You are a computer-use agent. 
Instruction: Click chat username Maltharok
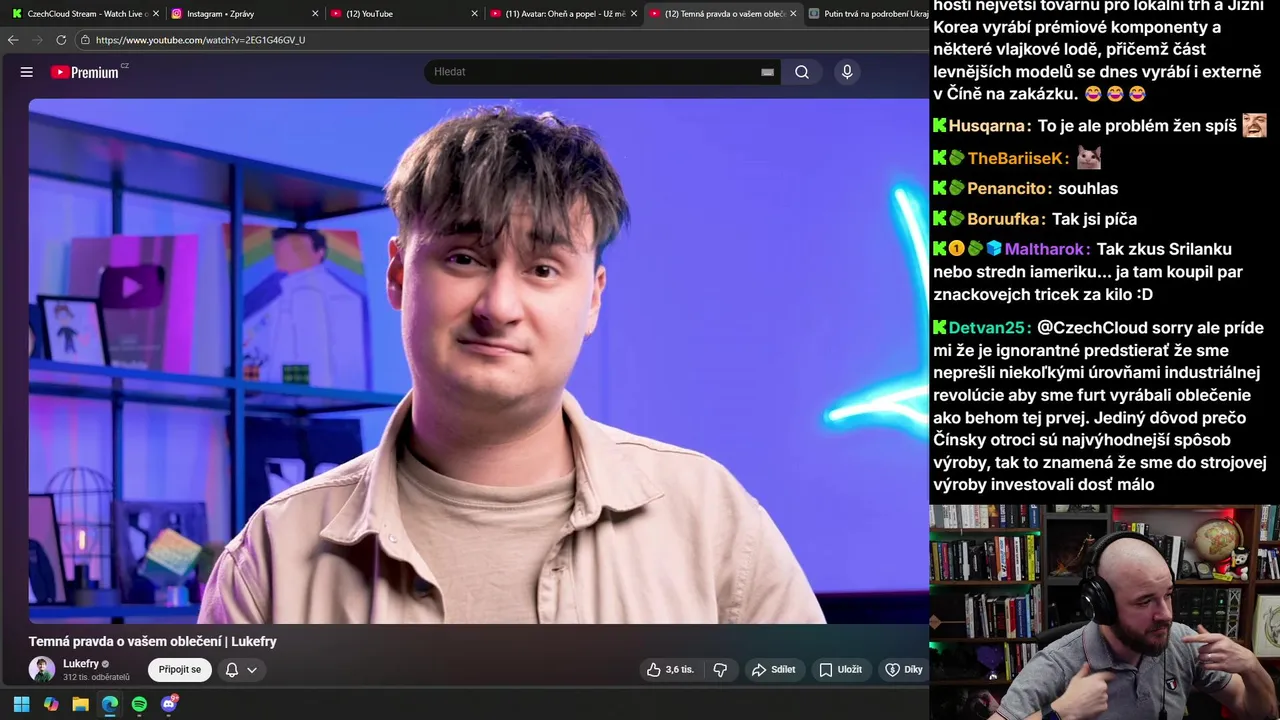click(x=1047, y=249)
